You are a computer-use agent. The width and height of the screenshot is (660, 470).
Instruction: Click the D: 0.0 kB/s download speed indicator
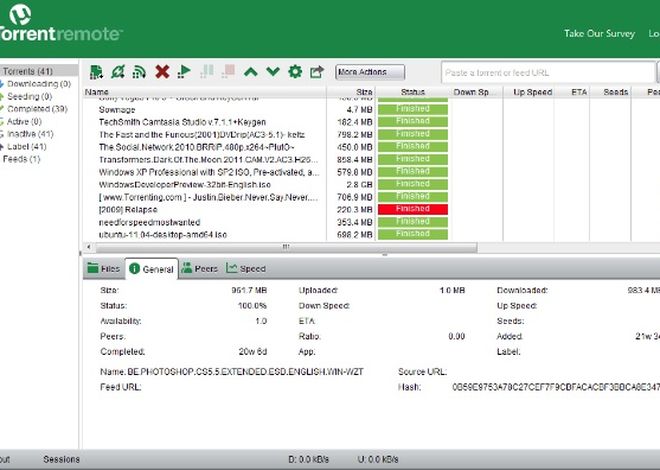point(309,459)
